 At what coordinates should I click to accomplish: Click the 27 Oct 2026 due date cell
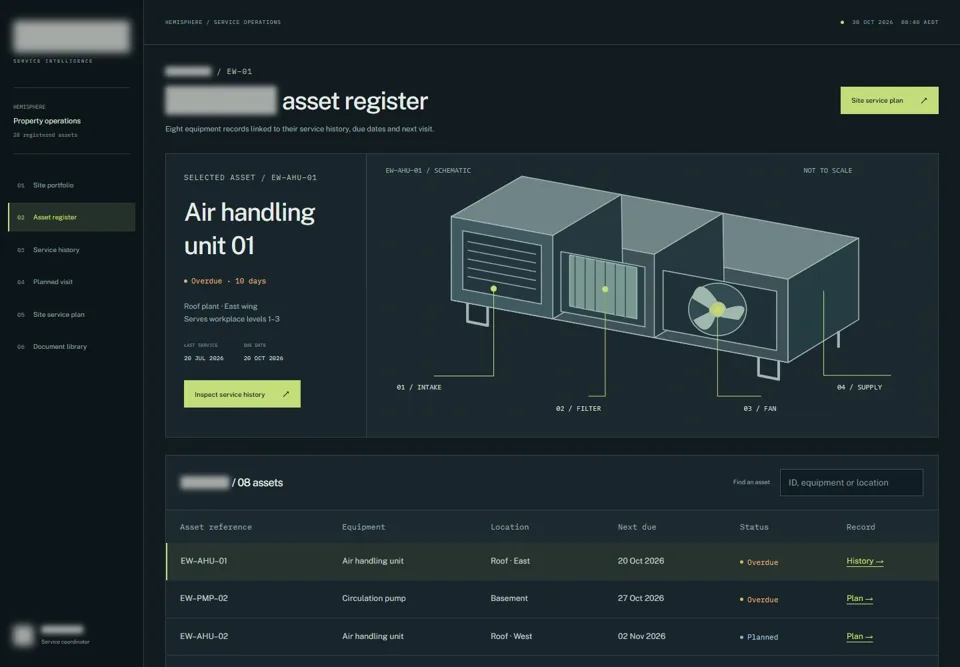[640, 598]
